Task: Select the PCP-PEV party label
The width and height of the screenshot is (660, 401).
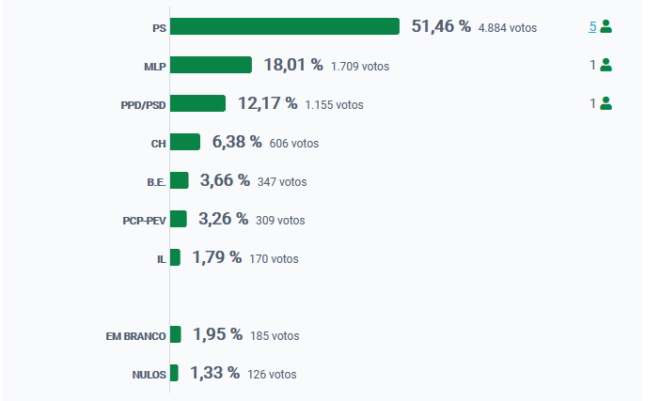Action: pos(144,221)
